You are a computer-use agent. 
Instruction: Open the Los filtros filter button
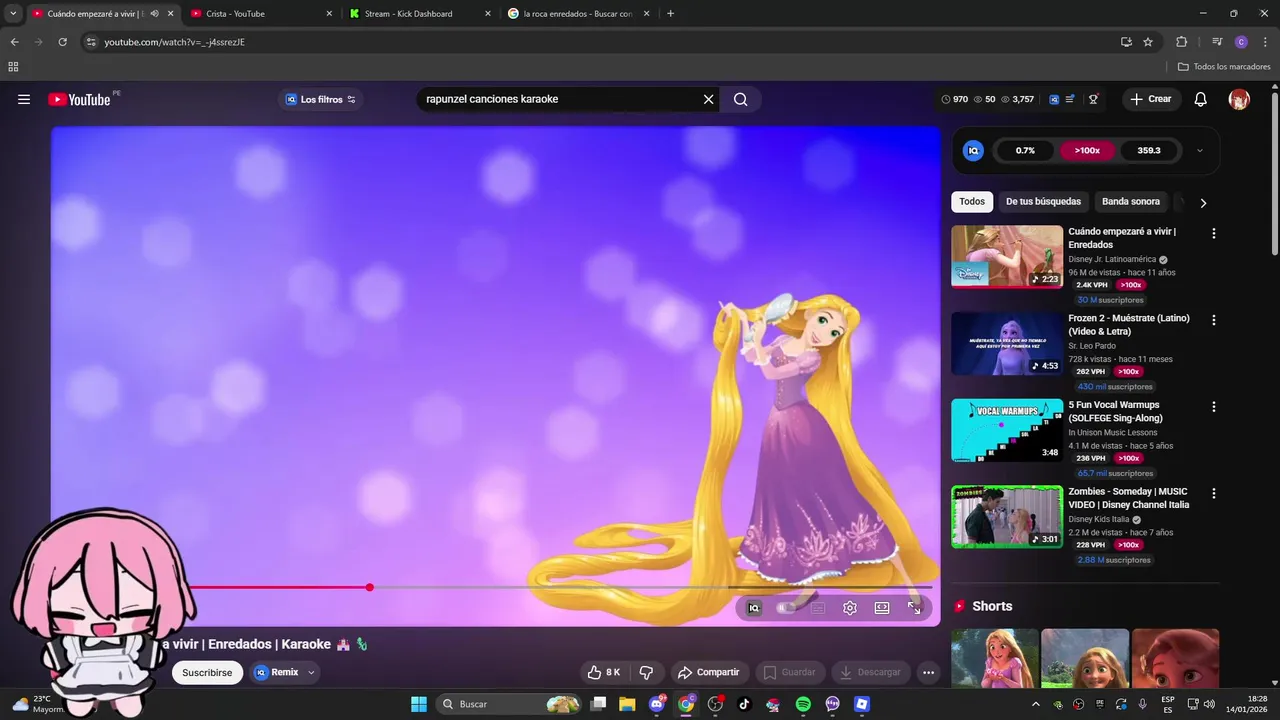pos(321,99)
